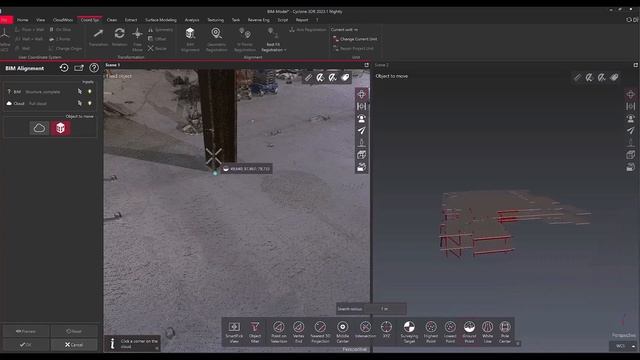640x360 pixels.
Task: Toggle the BIM input bulb
Action: pos(89,91)
